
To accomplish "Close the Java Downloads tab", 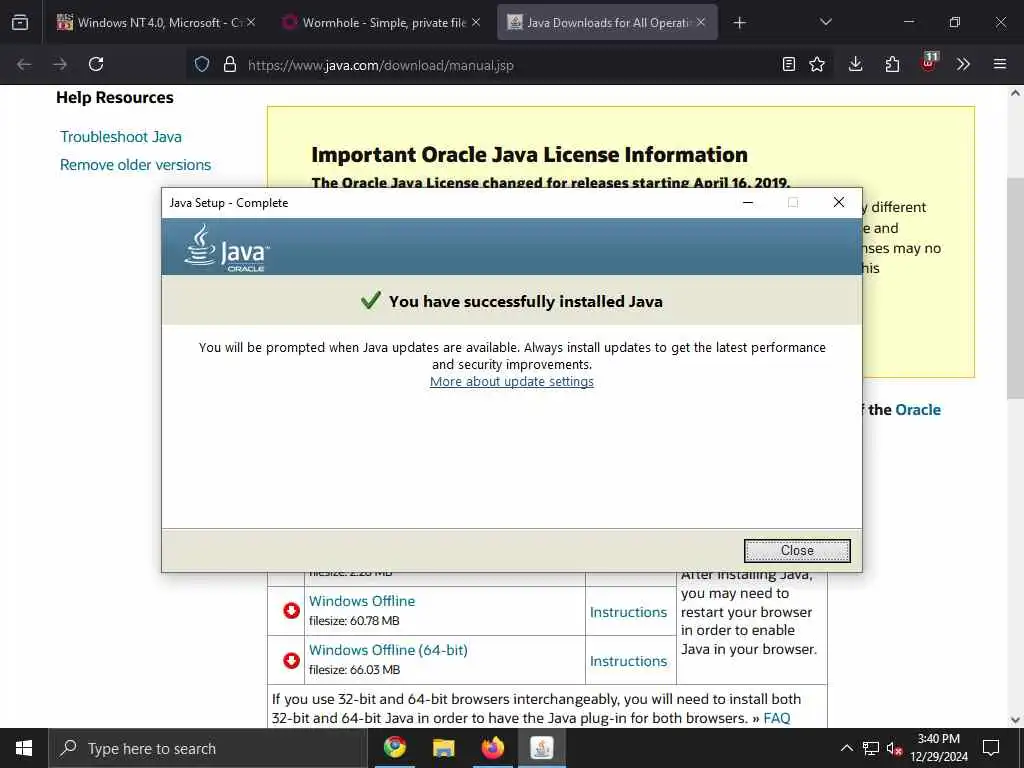I will [x=701, y=22].
